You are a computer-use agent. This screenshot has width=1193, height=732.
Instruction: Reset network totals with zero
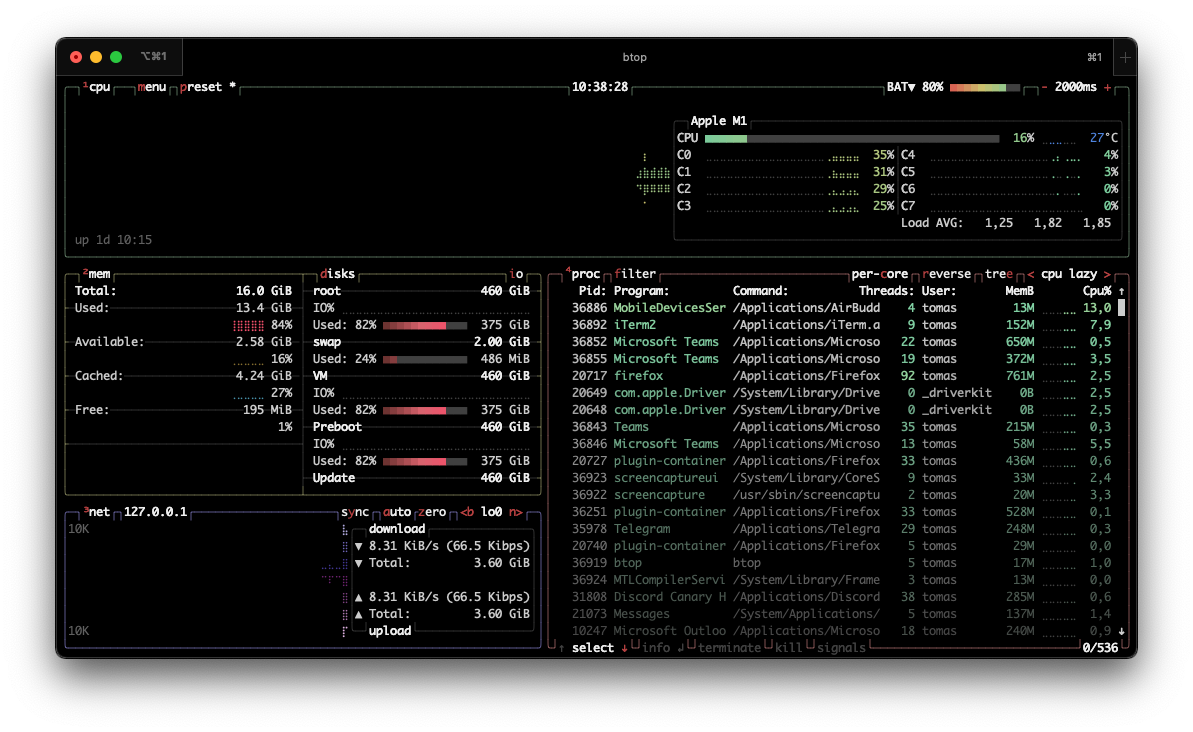pos(431,511)
